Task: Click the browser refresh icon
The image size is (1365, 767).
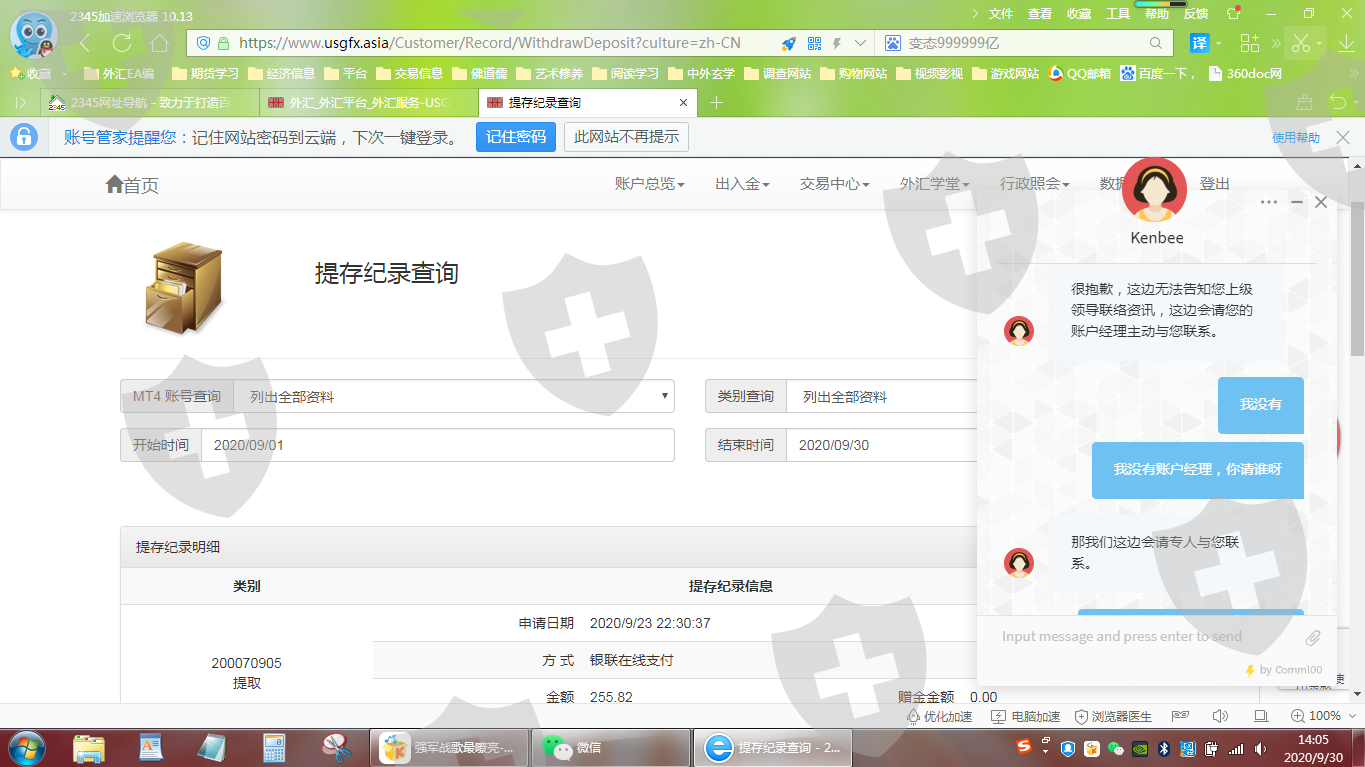Action: tap(122, 43)
